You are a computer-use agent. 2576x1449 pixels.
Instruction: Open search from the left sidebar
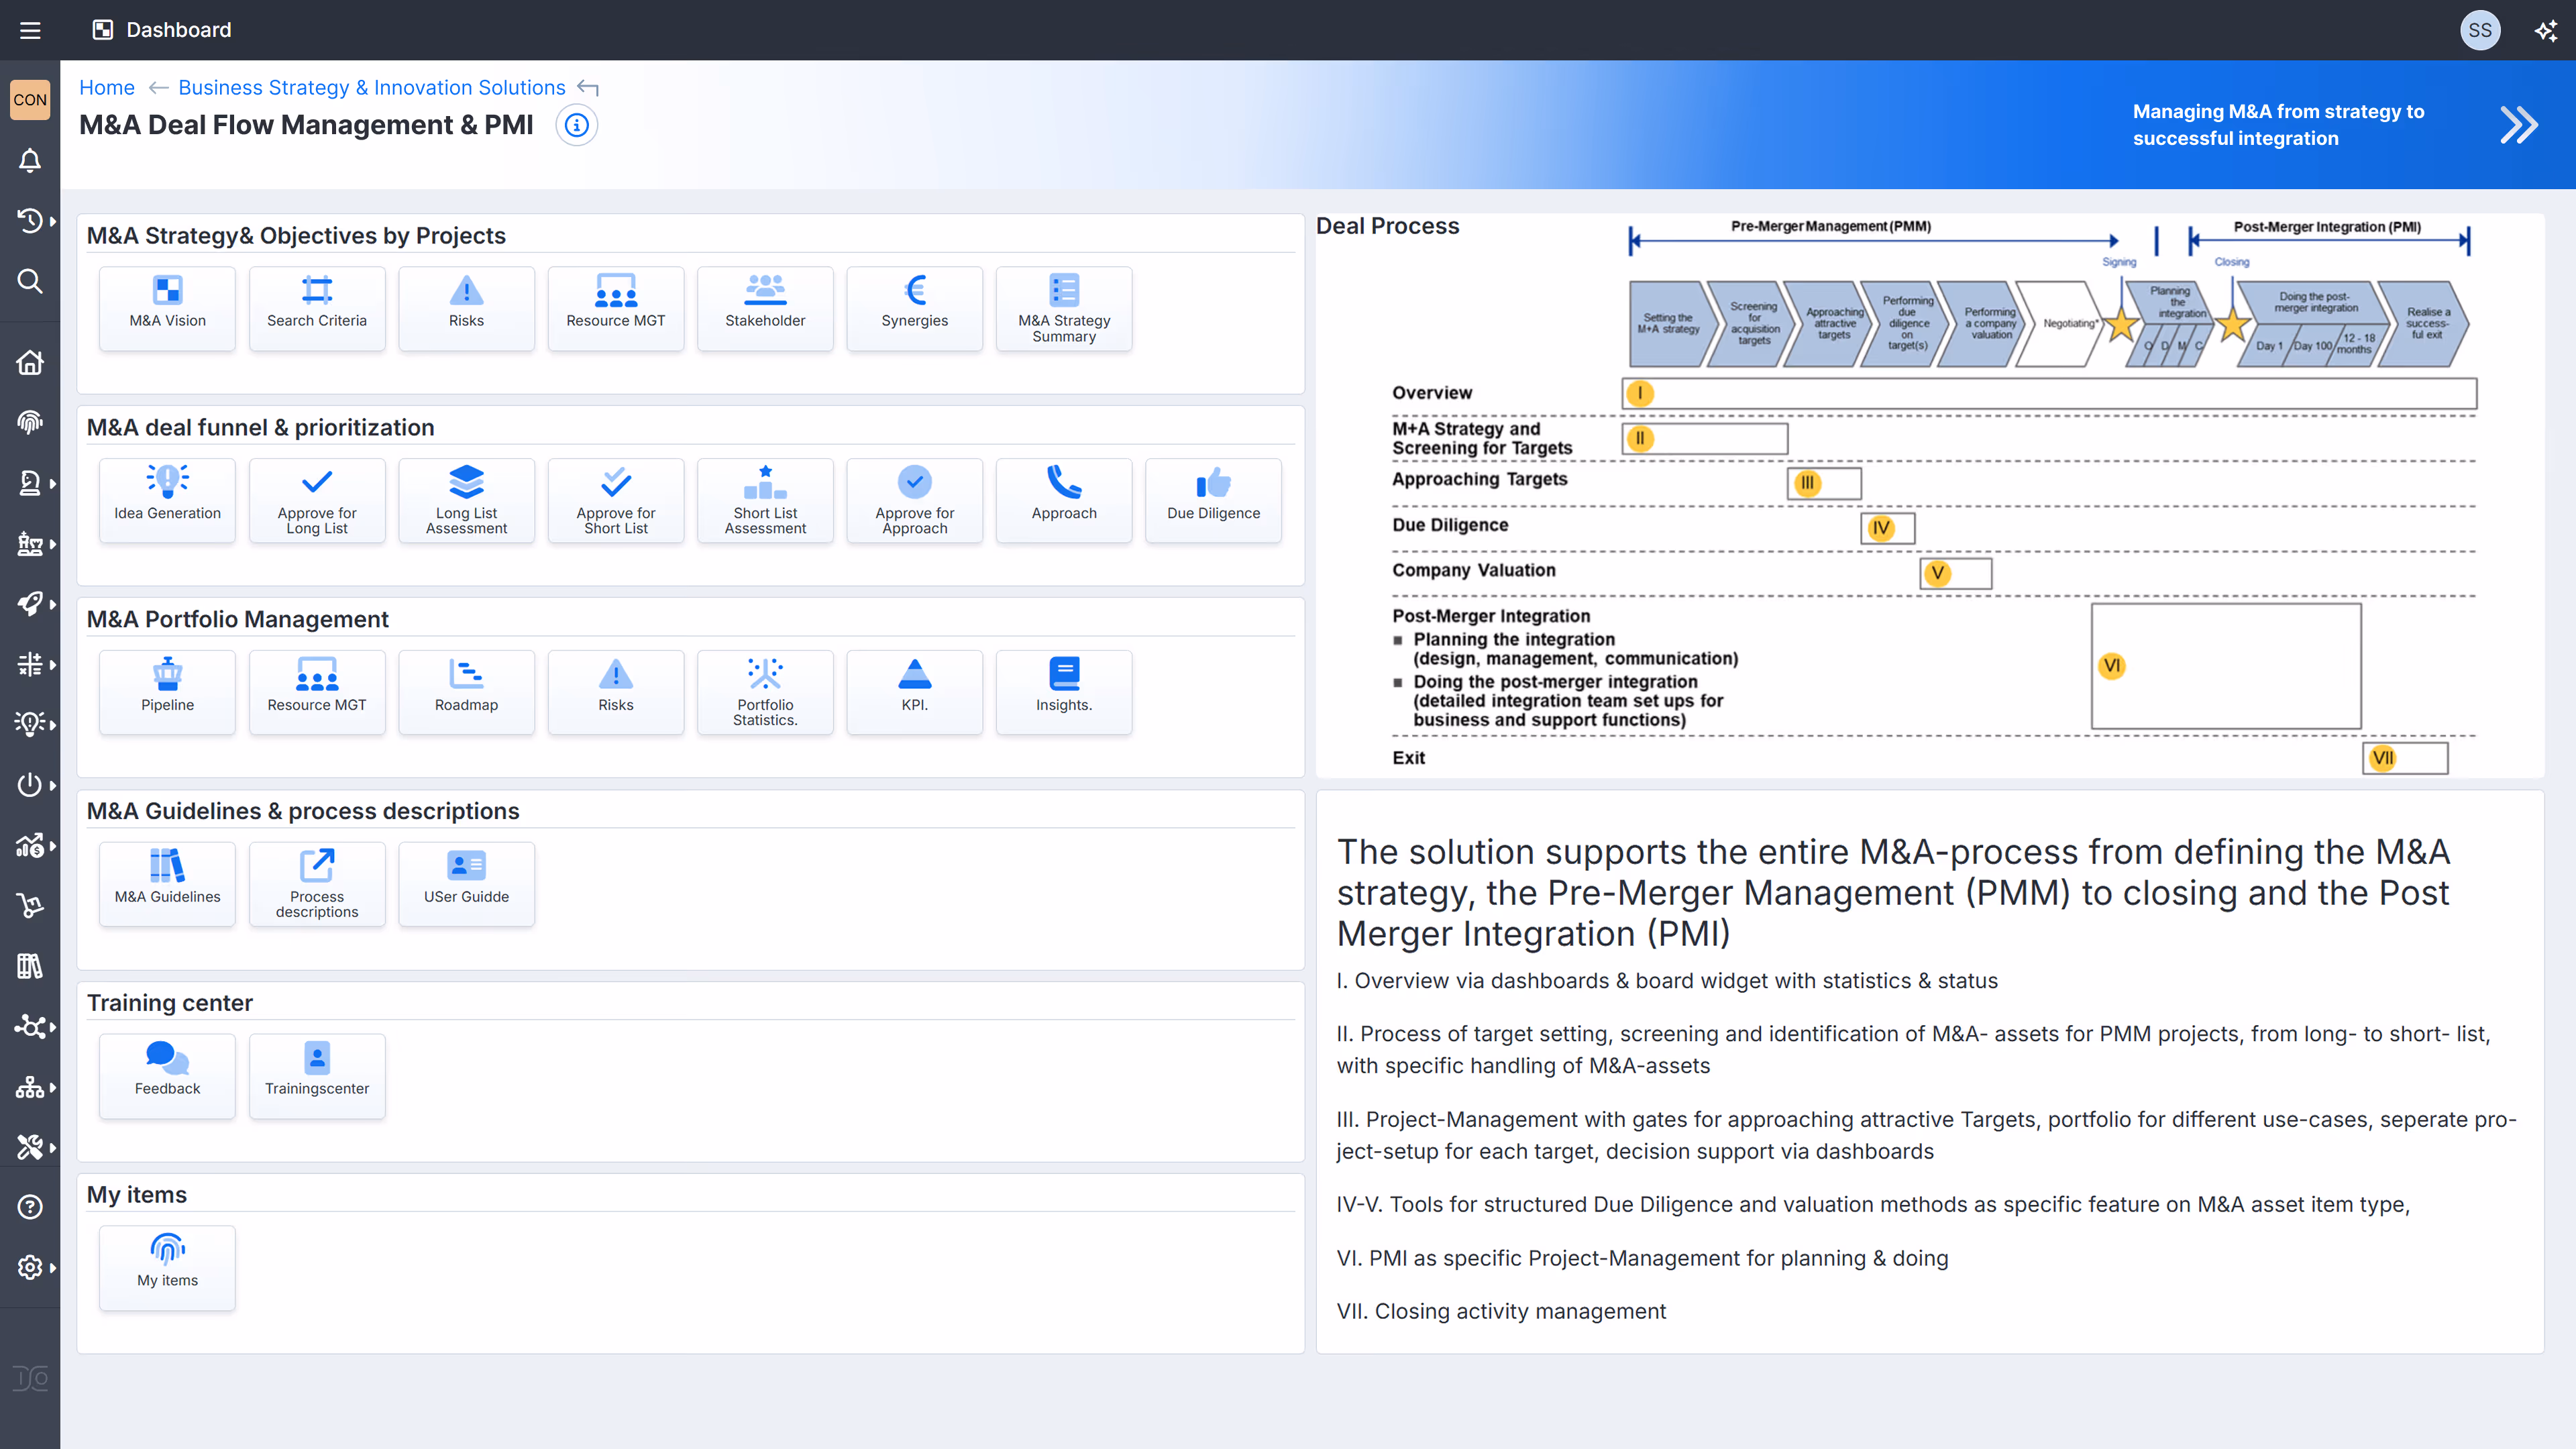pos(30,281)
